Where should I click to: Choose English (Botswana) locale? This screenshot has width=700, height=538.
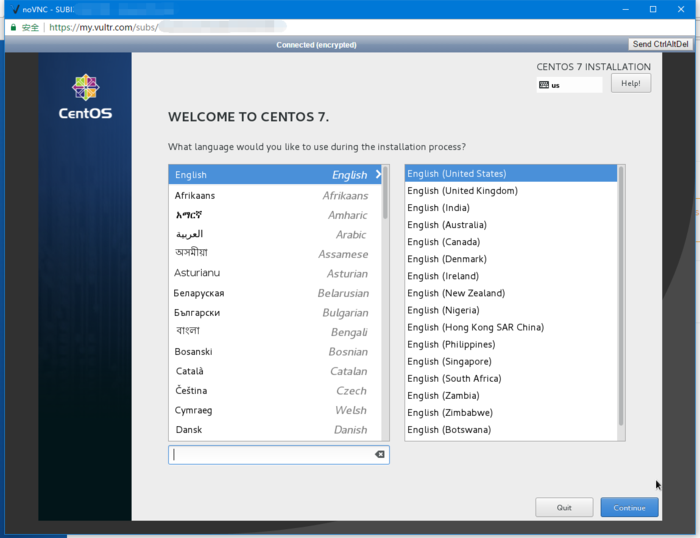511,430
